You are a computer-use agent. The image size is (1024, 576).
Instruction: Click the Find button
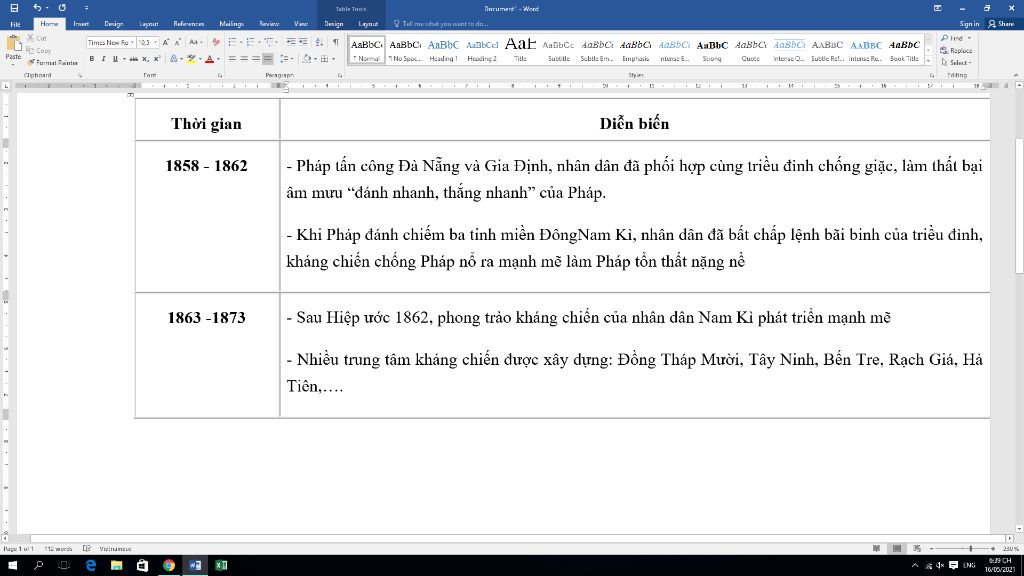point(955,38)
